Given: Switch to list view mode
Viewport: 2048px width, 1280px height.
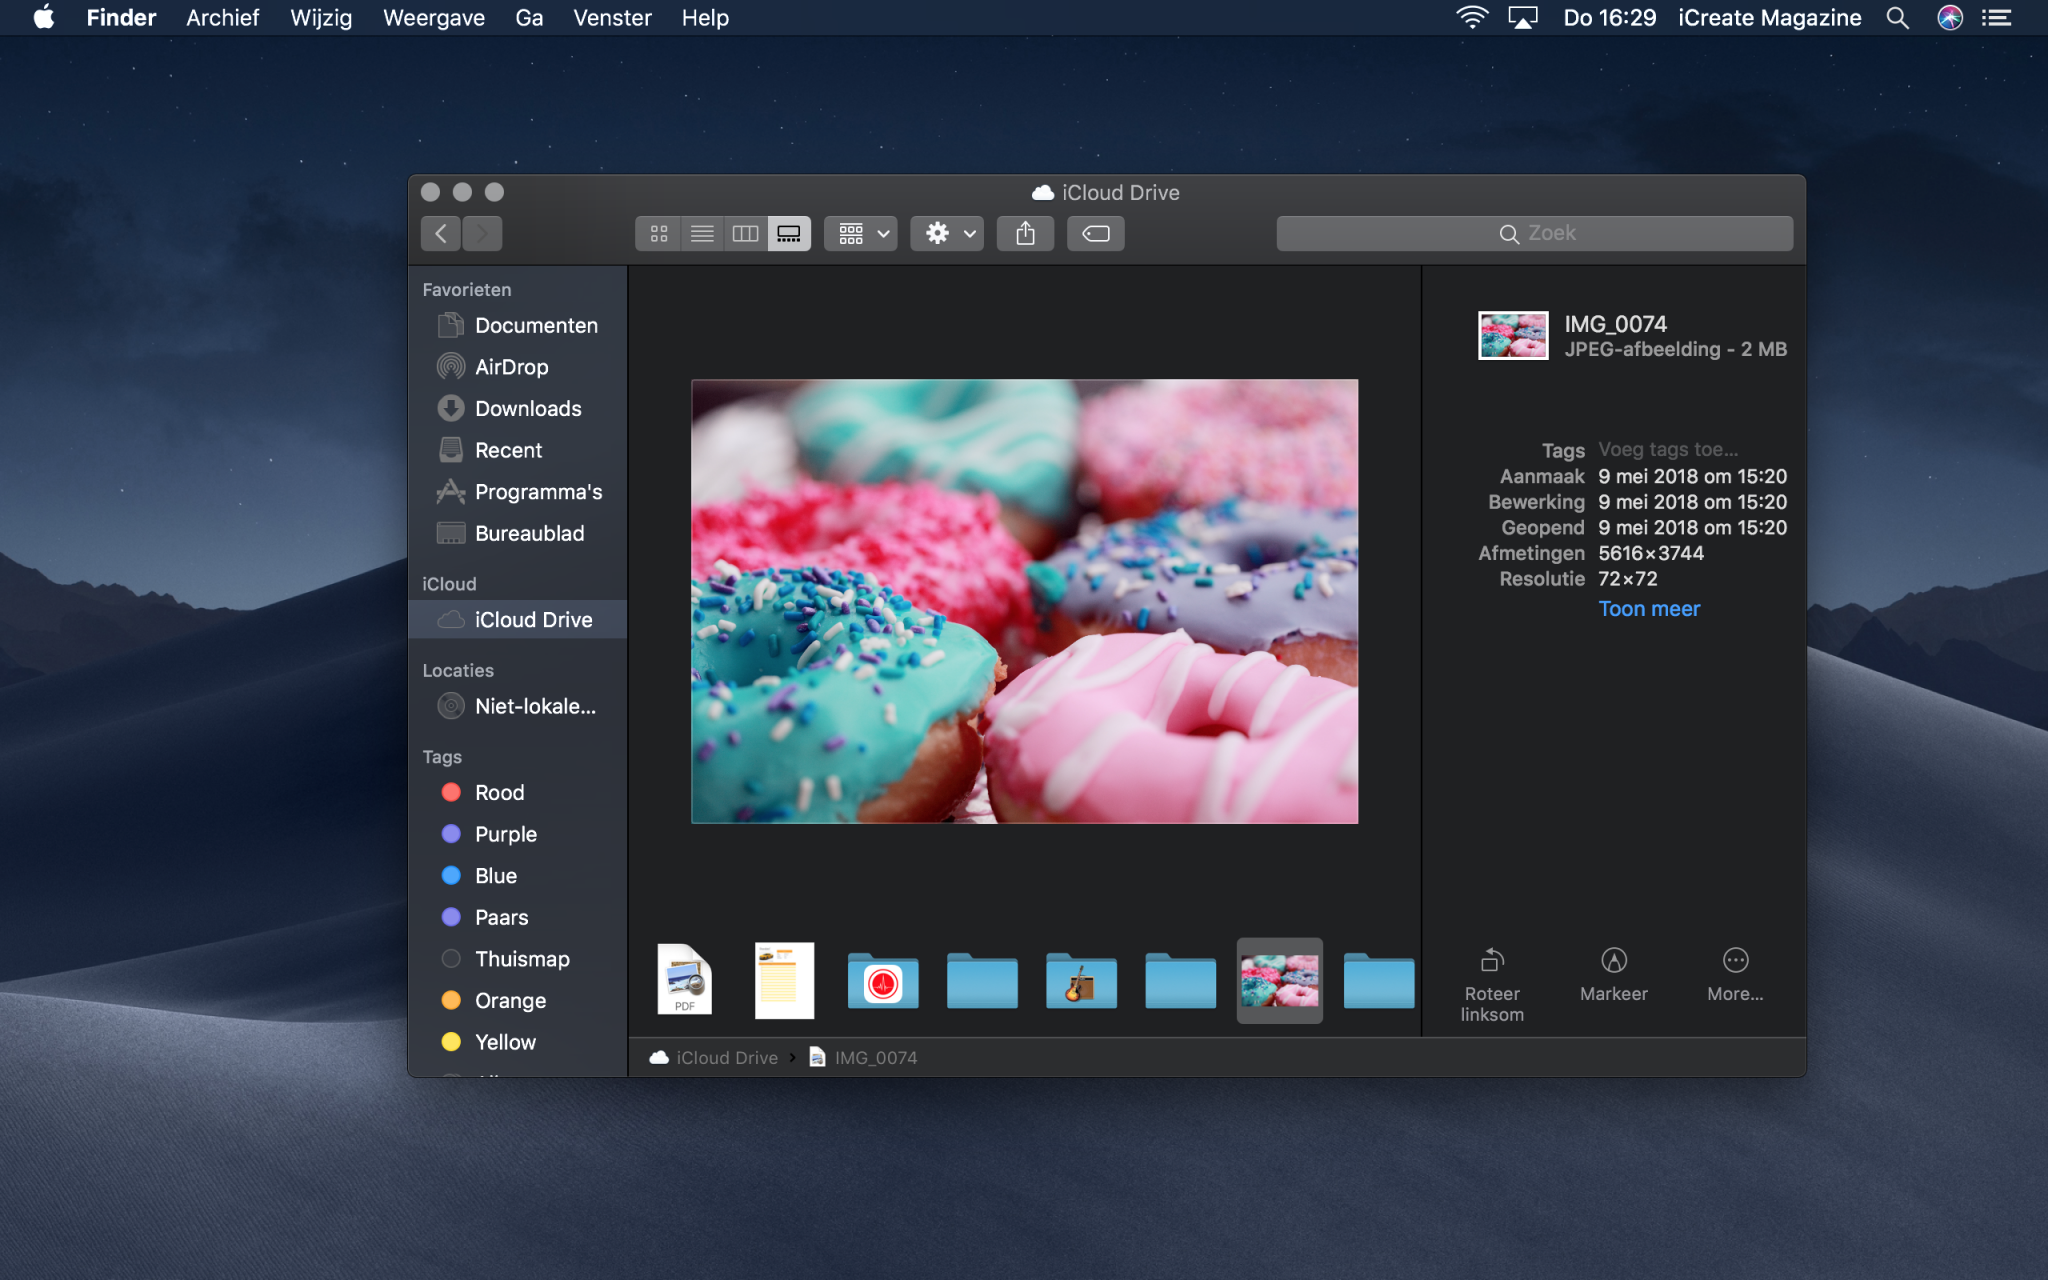Looking at the screenshot, I should pos(702,234).
